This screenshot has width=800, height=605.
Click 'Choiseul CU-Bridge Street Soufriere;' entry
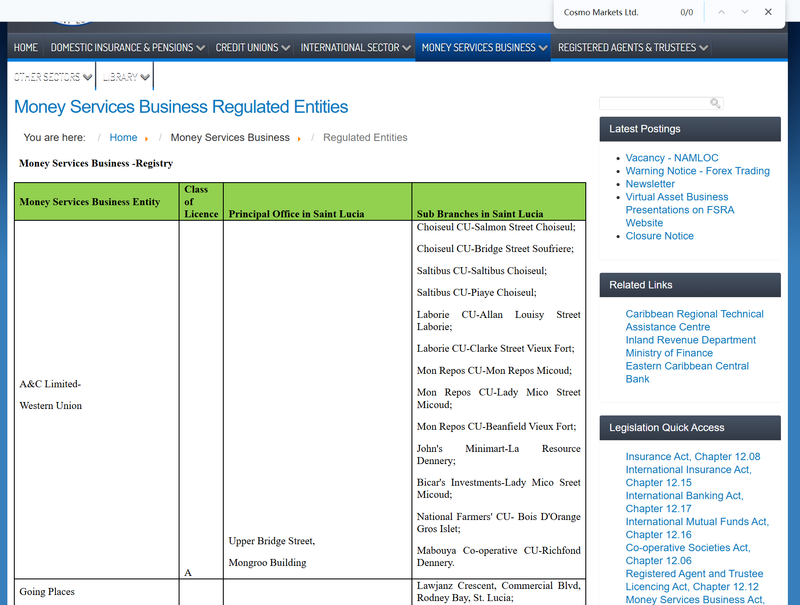click(x=495, y=249)
